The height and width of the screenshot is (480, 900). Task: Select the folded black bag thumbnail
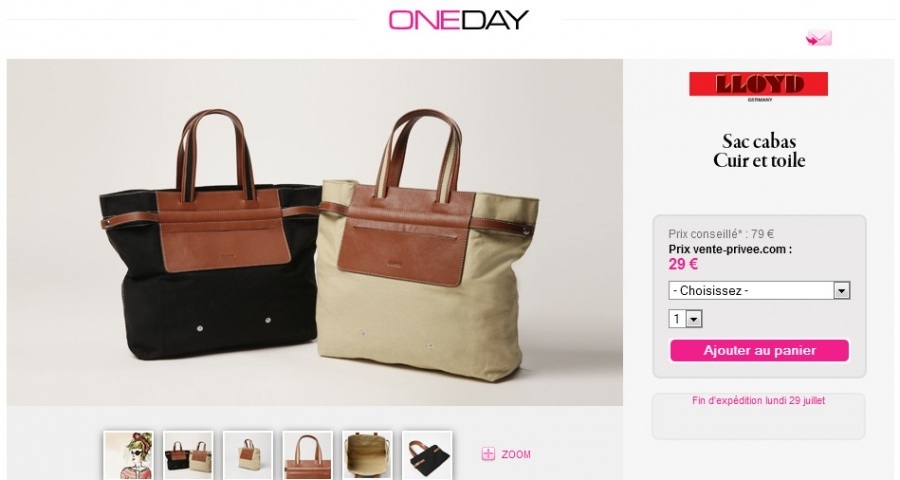[427, 455]
